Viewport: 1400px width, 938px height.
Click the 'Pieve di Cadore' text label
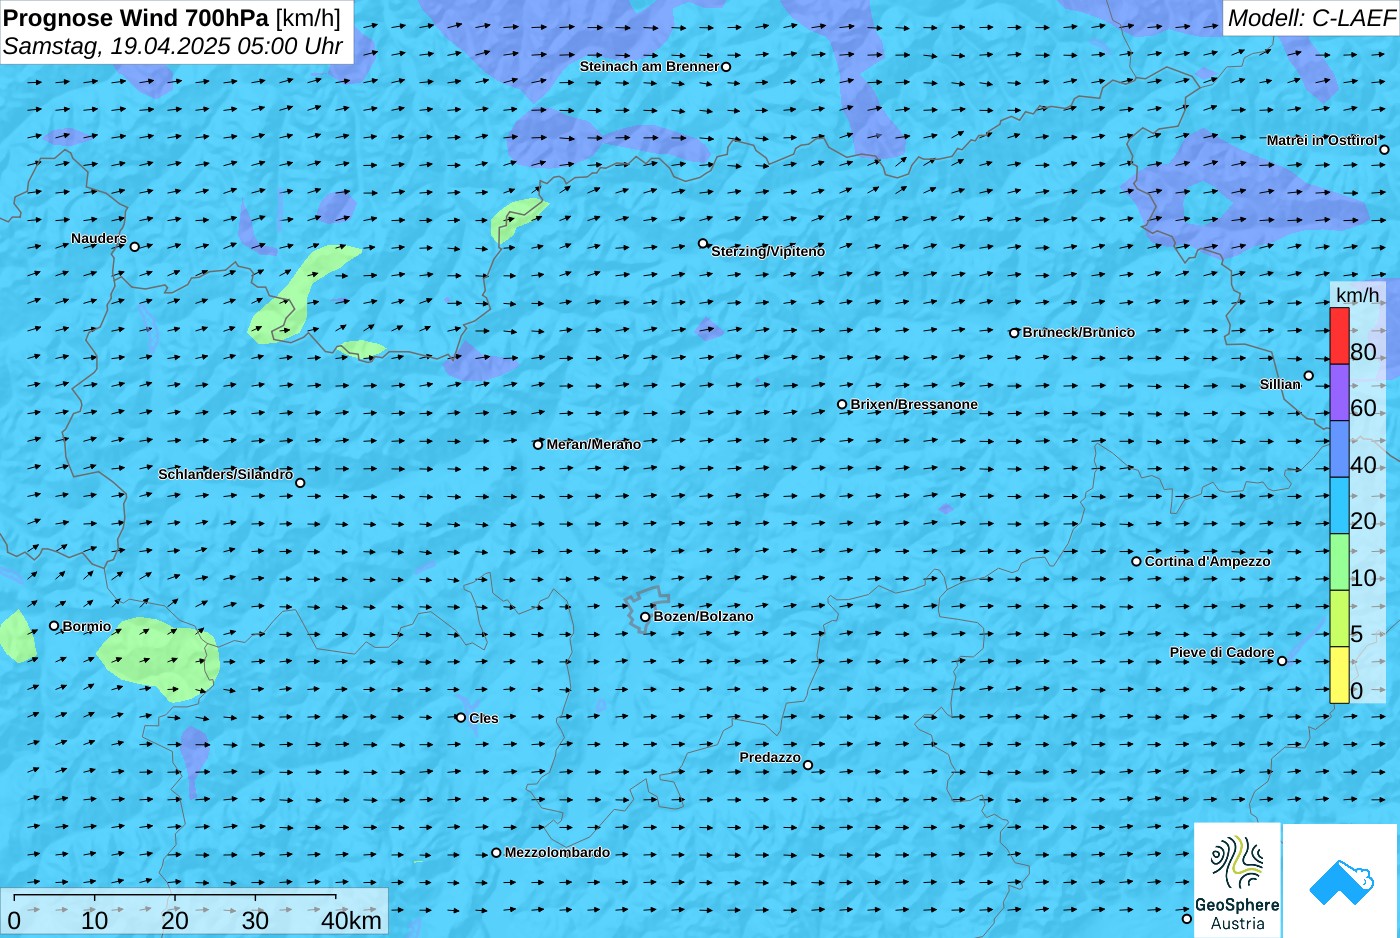[1222, 652]
